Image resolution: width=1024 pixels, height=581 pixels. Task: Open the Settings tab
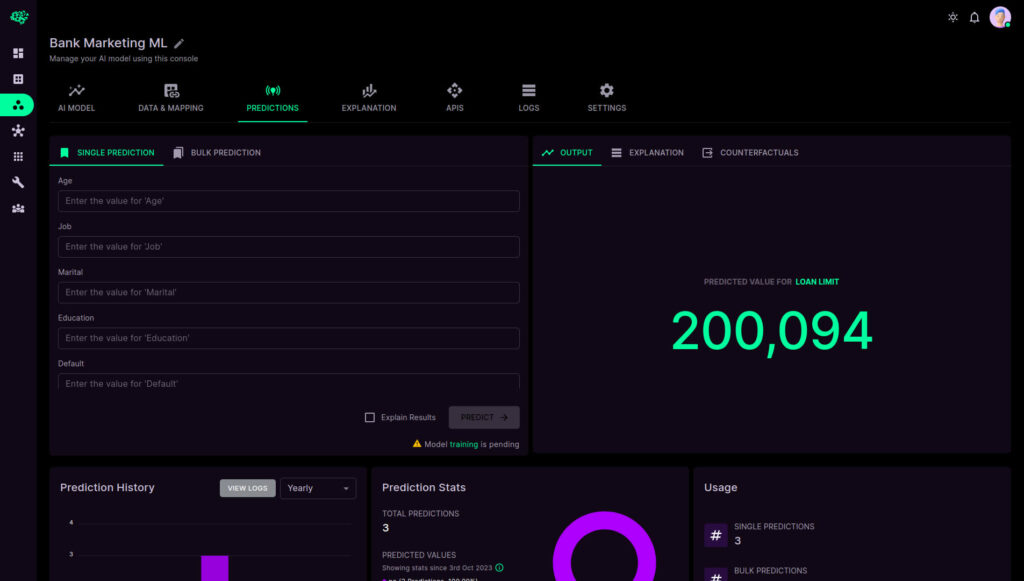(x=607, y=98)
